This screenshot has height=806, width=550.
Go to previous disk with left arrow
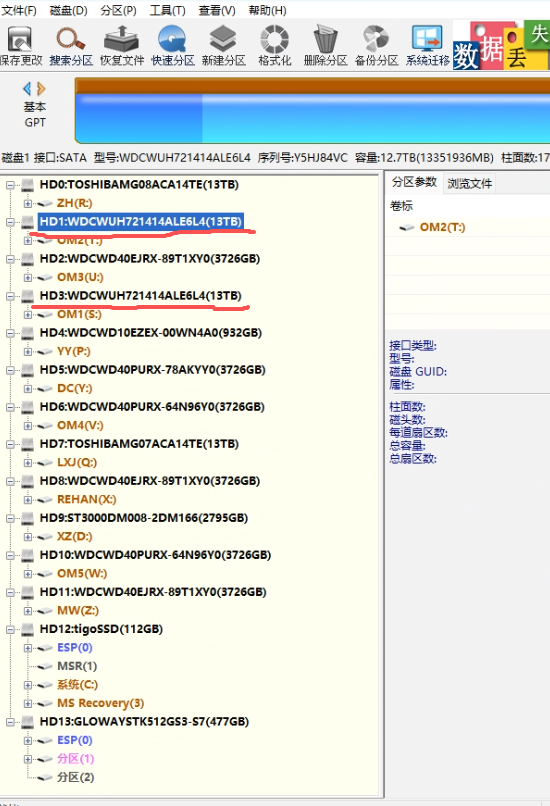pyautogui.click(x=27, y=89)
